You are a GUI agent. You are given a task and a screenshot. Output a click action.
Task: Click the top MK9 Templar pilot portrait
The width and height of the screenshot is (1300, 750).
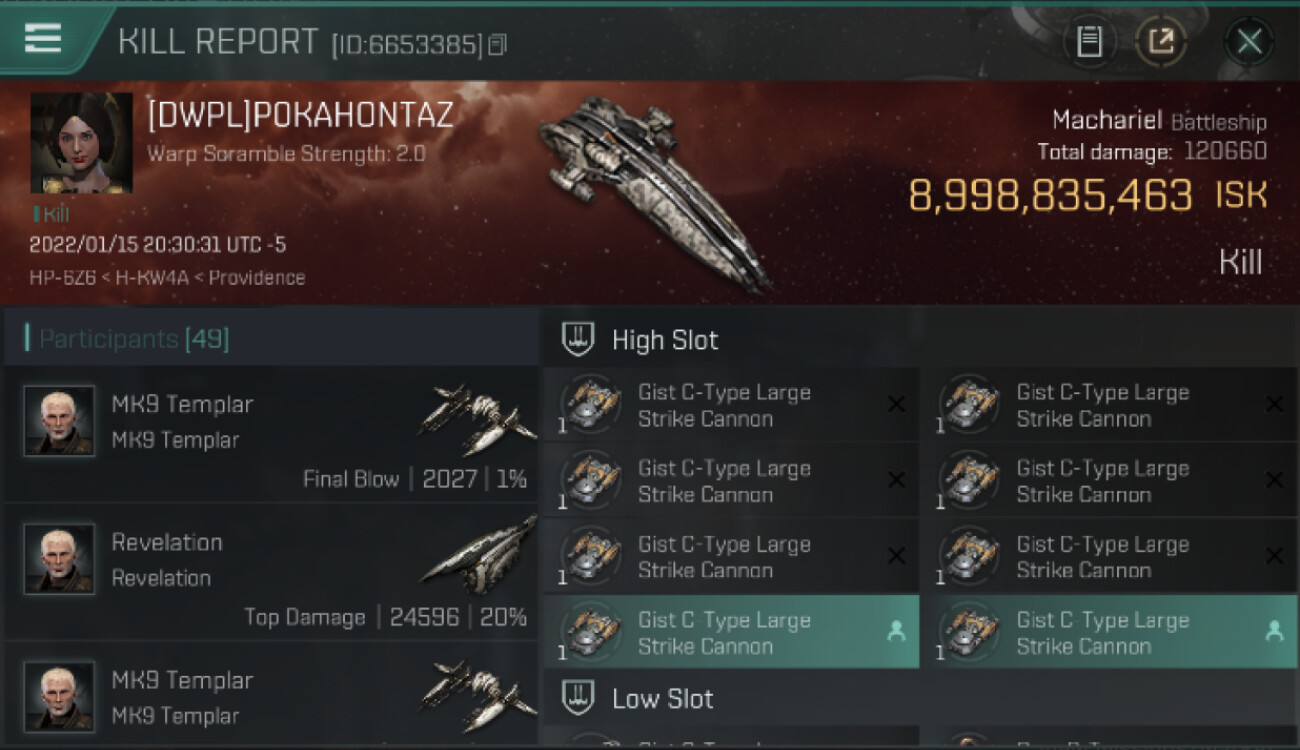[x=59, y=421]
